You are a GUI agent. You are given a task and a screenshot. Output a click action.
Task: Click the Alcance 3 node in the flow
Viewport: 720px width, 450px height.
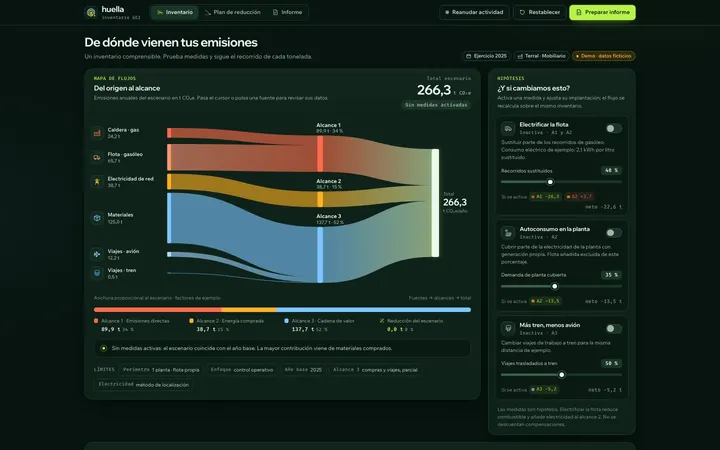coord(320,255)
